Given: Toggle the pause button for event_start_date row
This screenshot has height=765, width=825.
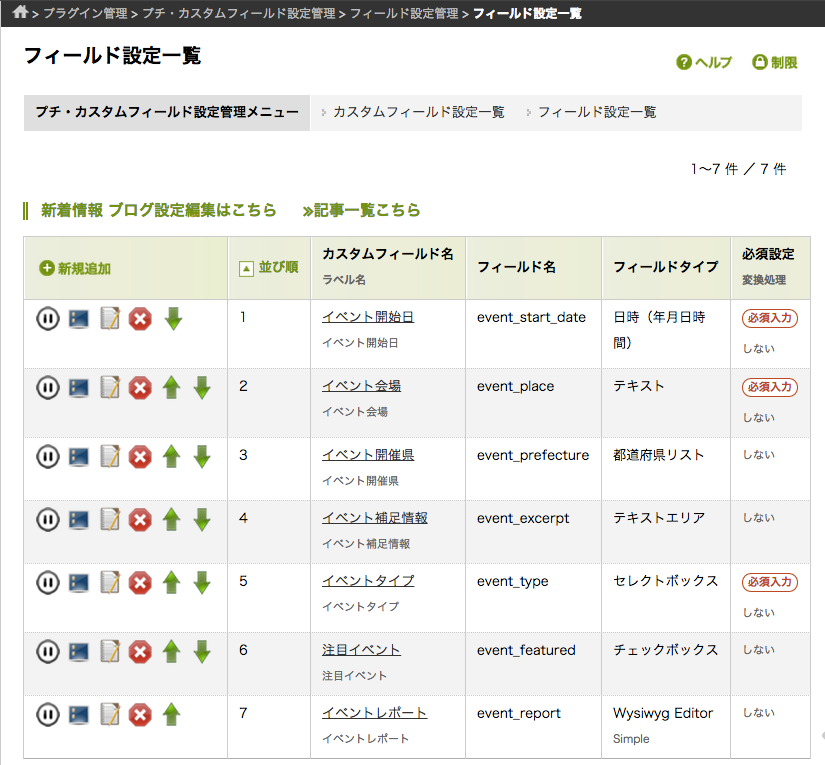Looking at the screenshot, I should [x=48, y=320].
